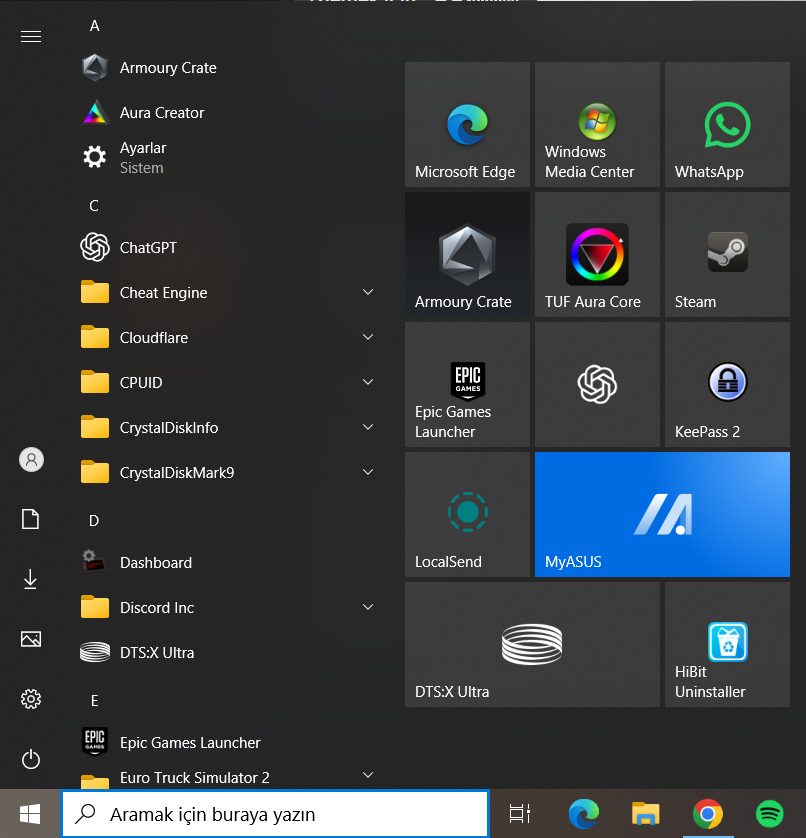Launch the Windows Media Center tile
Viewport: 806px width, 838px height.
597,125
